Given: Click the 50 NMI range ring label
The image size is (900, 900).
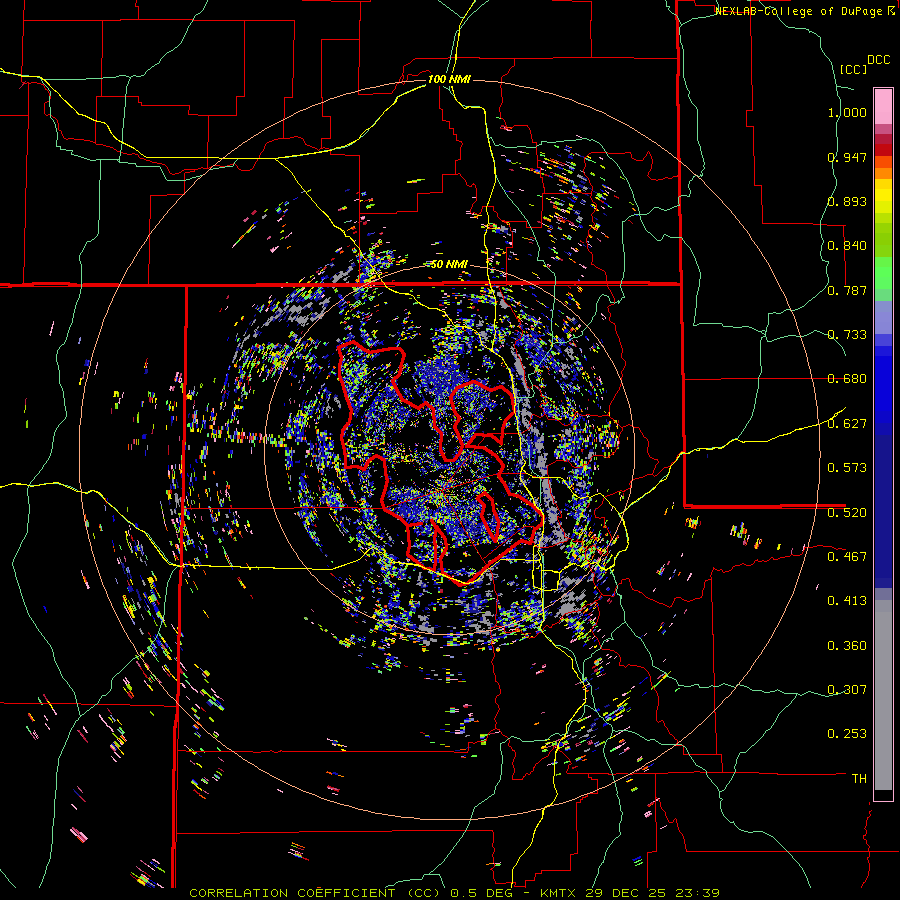Looking at the screenshot, I should [x=449, y=265].
